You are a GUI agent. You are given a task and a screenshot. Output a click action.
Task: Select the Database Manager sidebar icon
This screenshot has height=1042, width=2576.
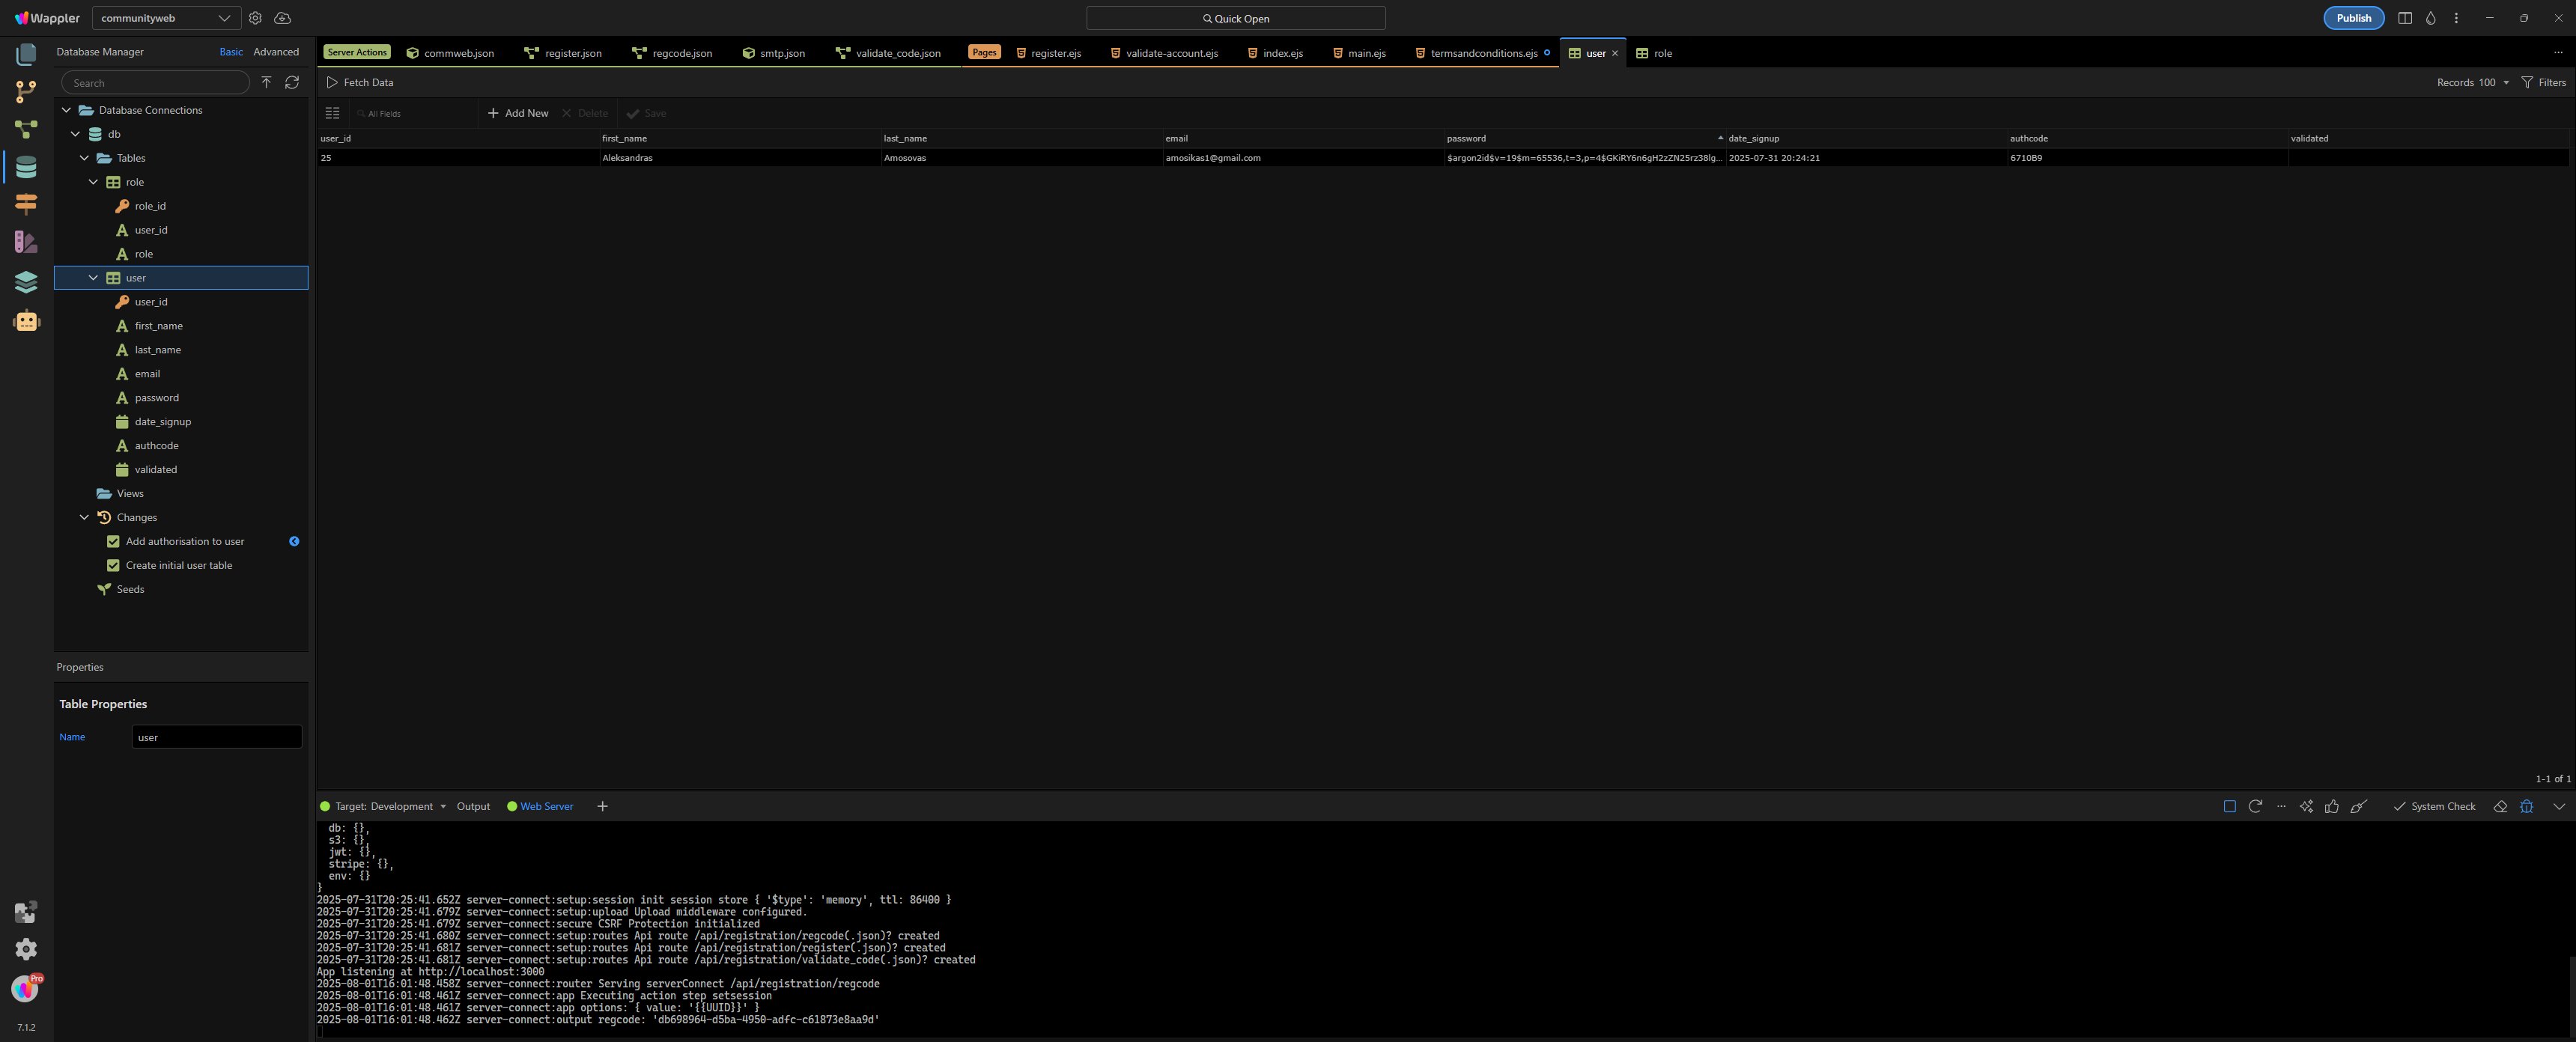pos(26,167)
